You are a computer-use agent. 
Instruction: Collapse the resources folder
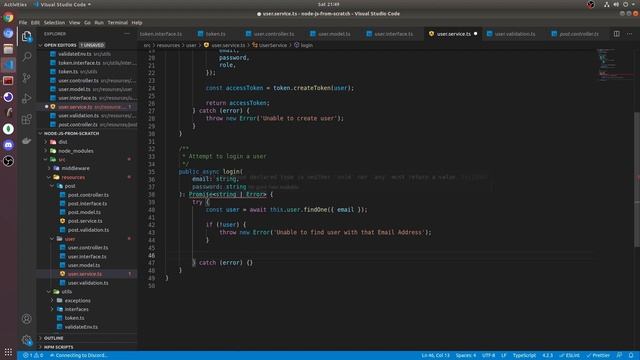click(73, 177)
